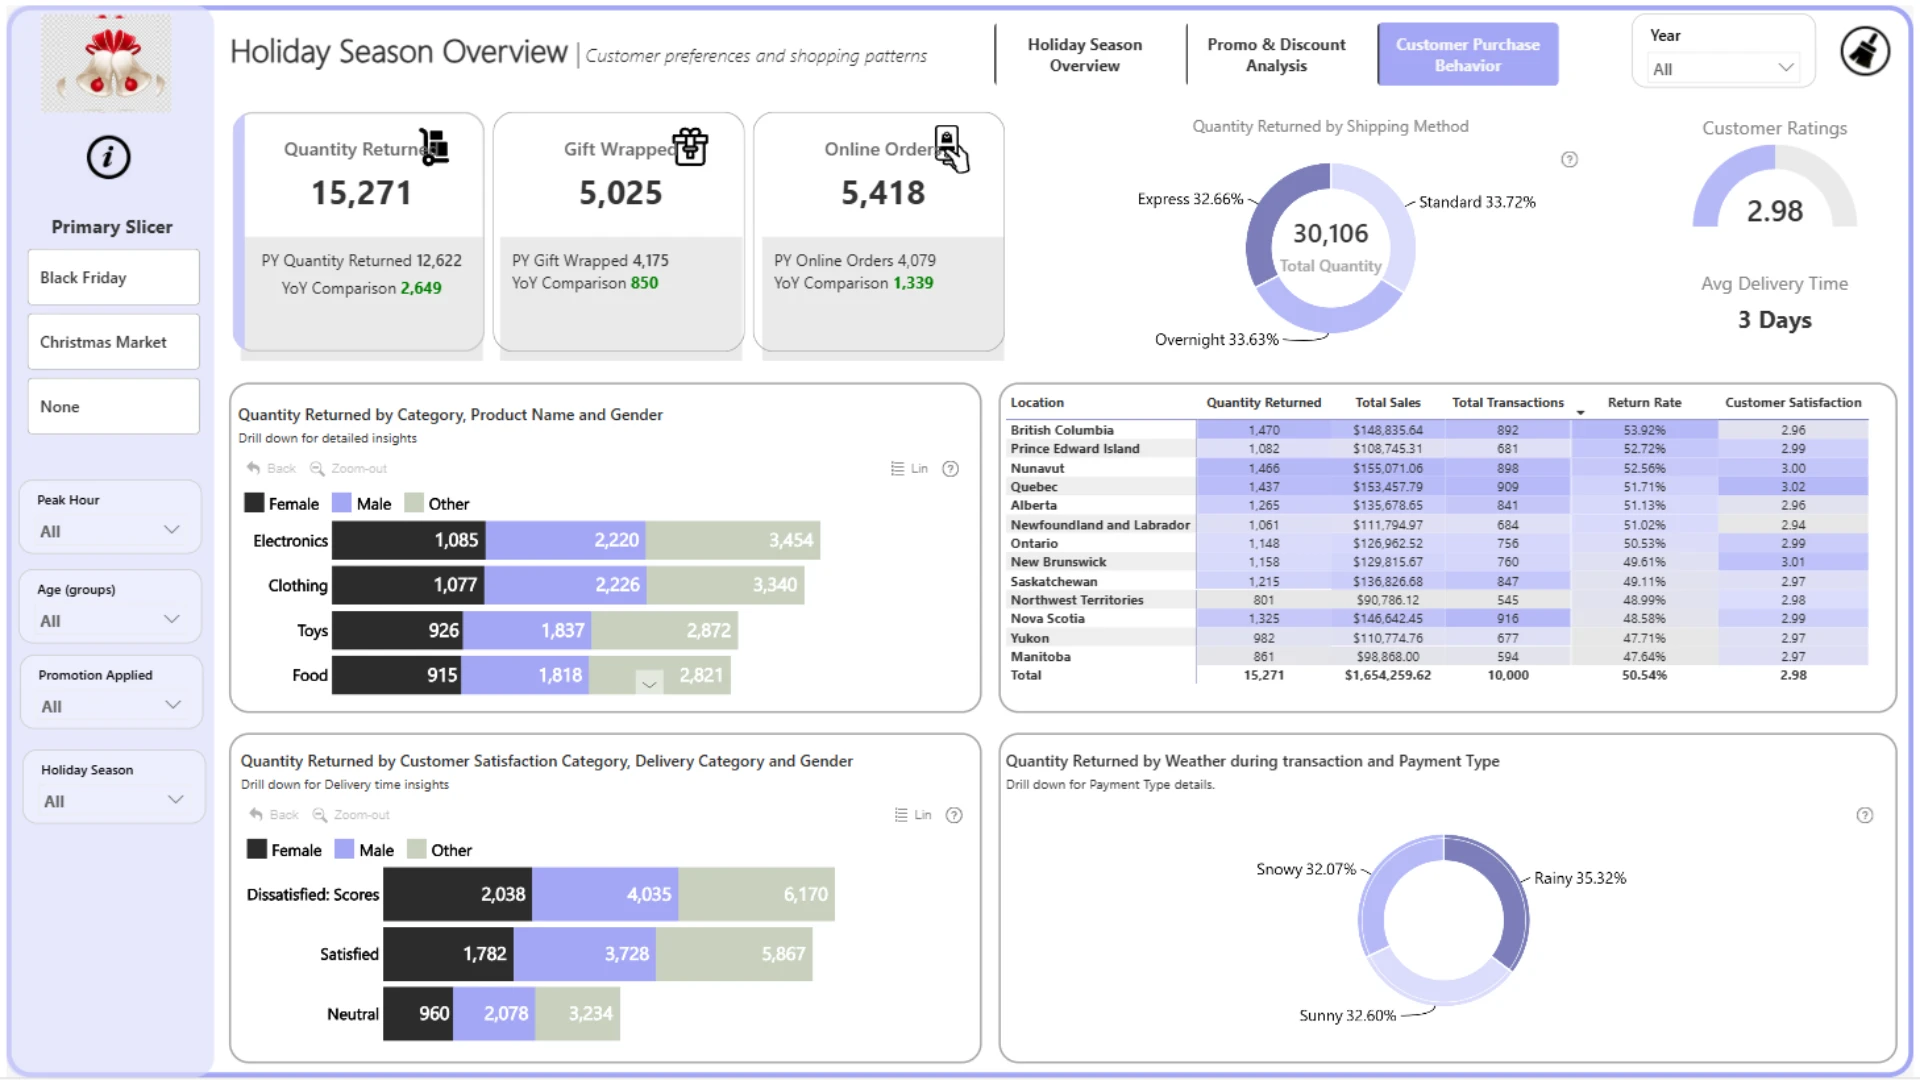Click the holiday bells logo image
Viewport: 1920px width, 1080px height.
106,62
